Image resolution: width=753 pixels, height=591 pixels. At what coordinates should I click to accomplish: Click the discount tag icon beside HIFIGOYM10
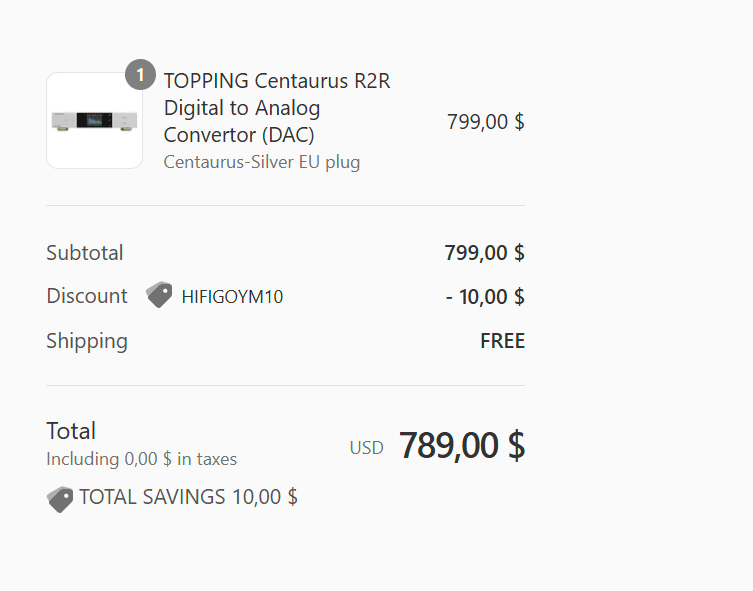159,296
